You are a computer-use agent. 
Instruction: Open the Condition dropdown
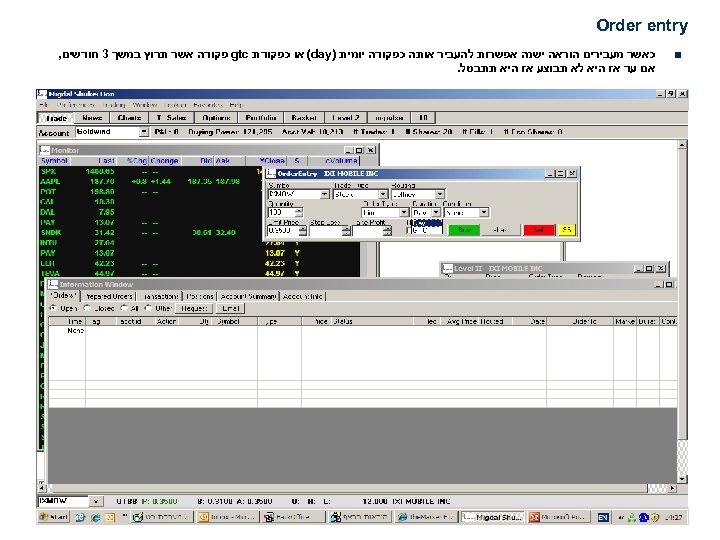click(x=484, y=213)
